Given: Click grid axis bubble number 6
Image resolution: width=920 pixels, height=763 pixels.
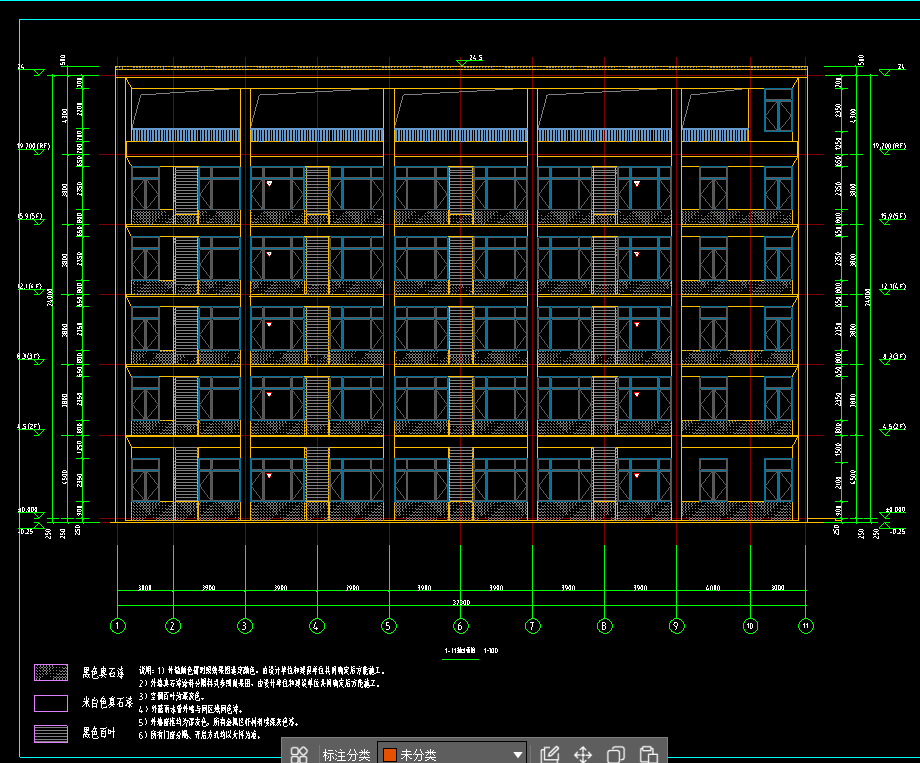Looking at the screenshot, I should tap(460, 627).
